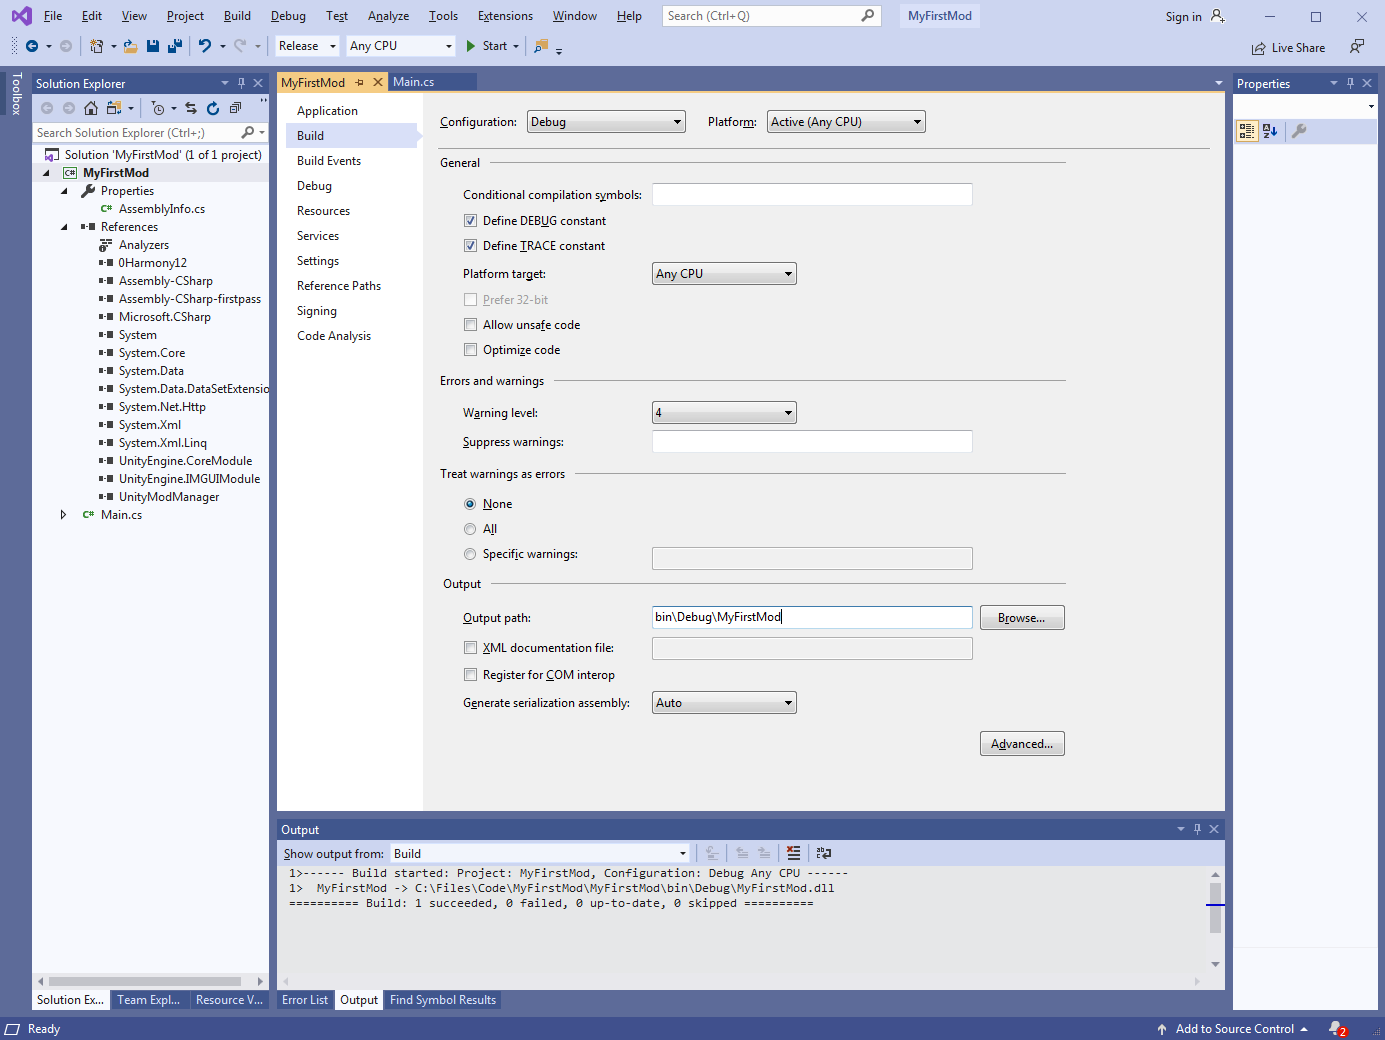This screenshot has height=1040, width=1385.
Task: Uncheck Define DEBUG constant
Action: [470, 221]
